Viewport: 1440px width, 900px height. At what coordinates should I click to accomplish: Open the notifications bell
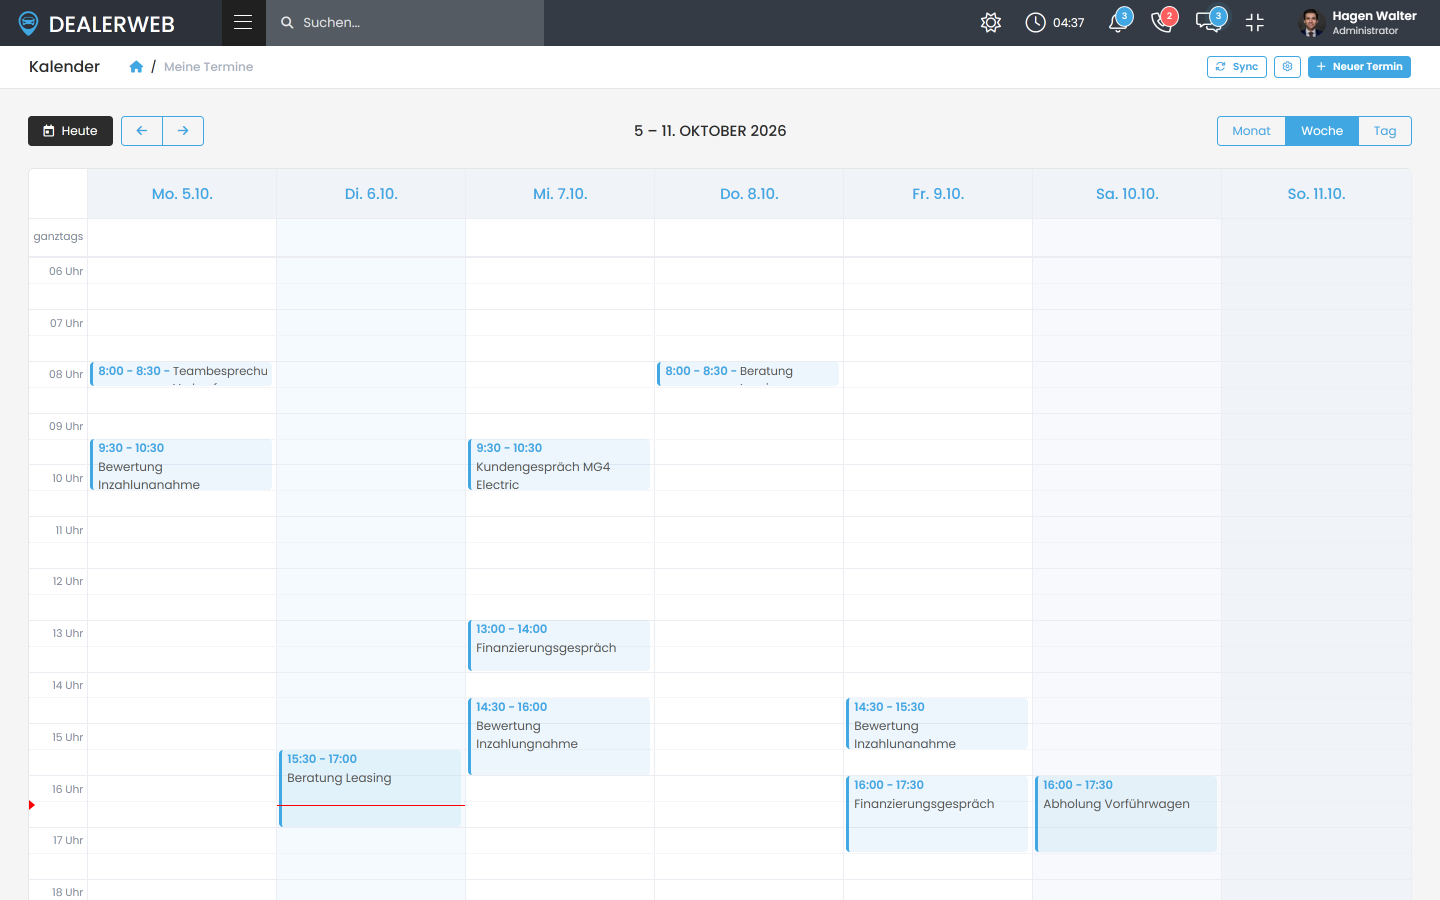[1119, 22]
